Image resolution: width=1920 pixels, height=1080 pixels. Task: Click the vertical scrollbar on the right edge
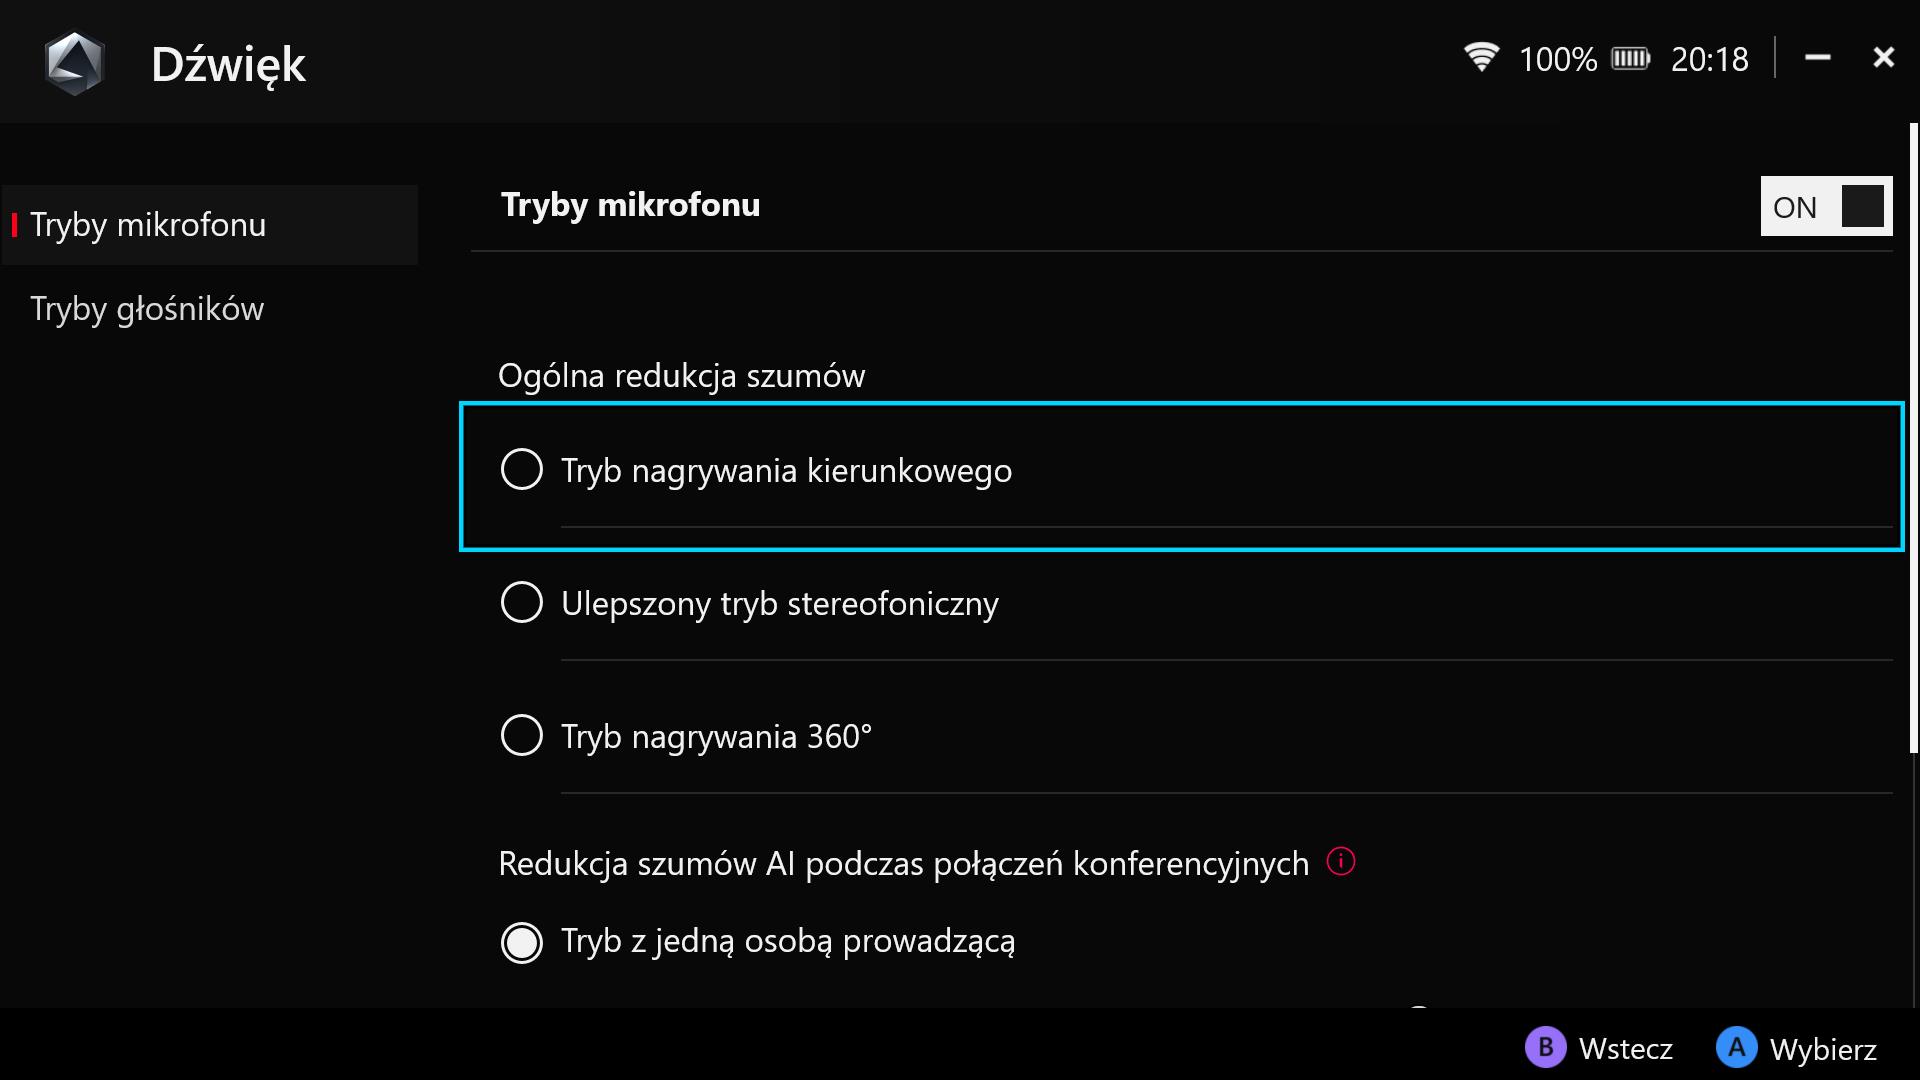(x=1914, y=438)
